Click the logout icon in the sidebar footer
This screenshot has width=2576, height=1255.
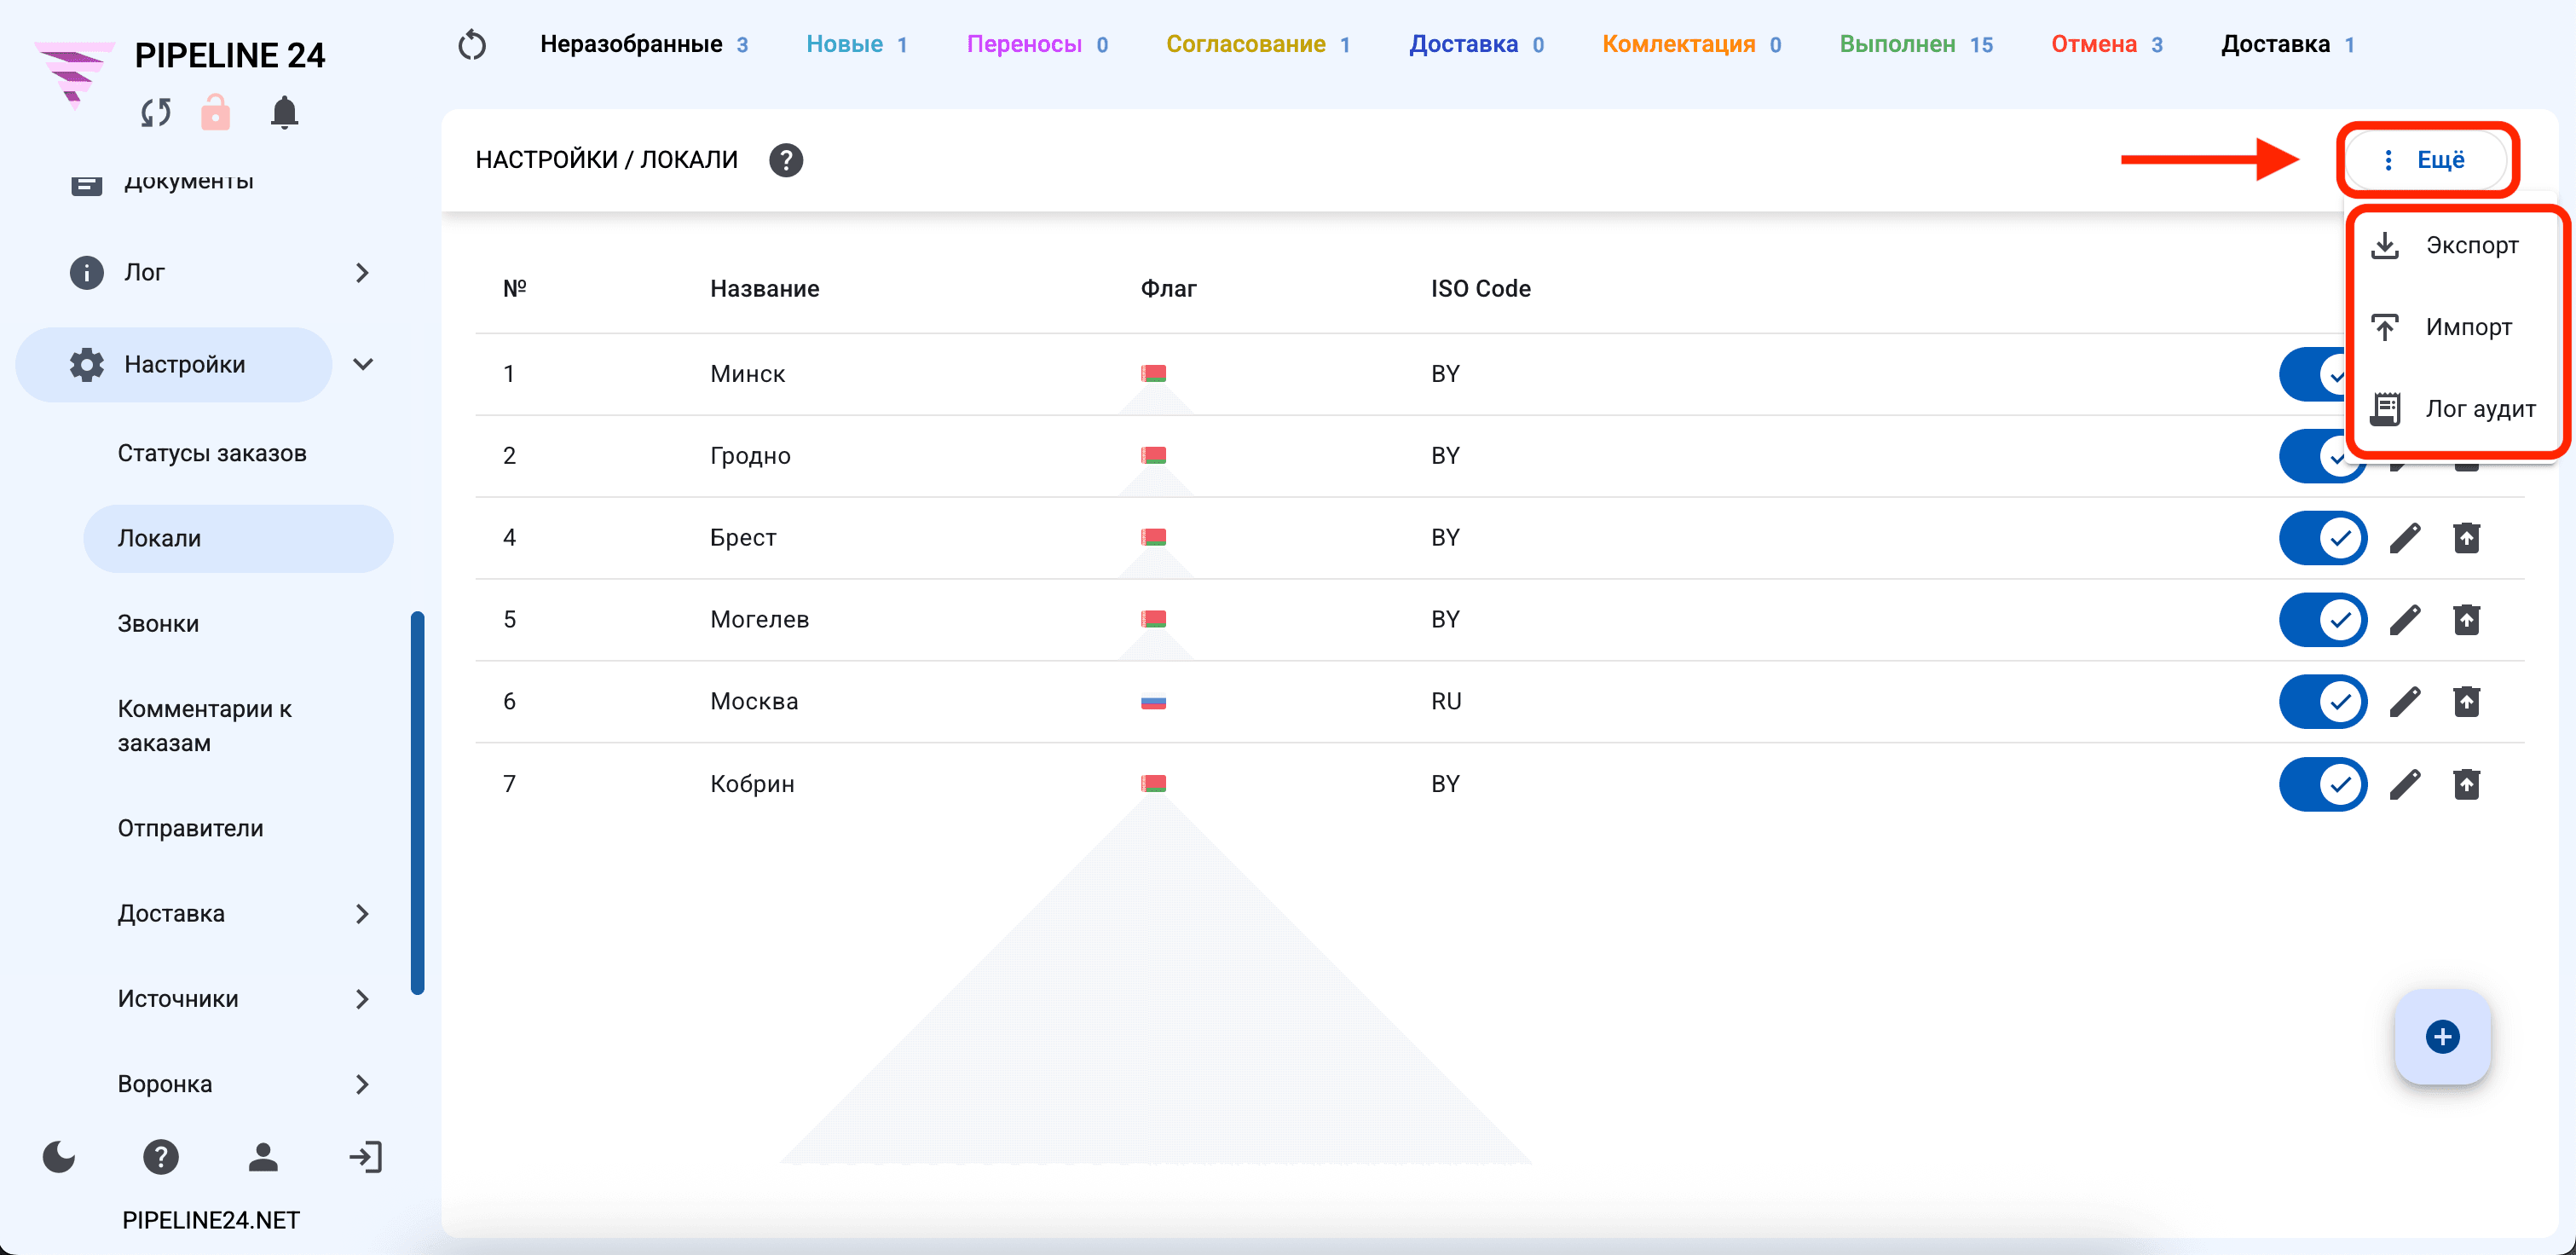(365, 1157)
